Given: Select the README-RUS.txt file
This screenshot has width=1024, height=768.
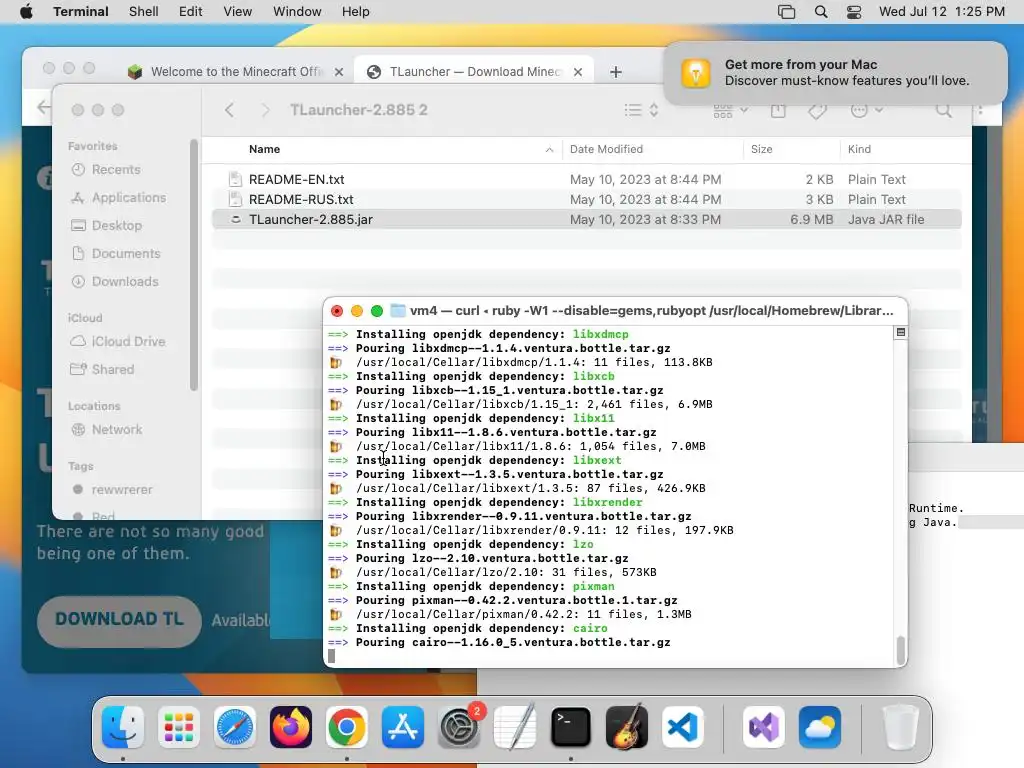Looking at the screenshot, I should pyautogui.click(x=586, y=200).
